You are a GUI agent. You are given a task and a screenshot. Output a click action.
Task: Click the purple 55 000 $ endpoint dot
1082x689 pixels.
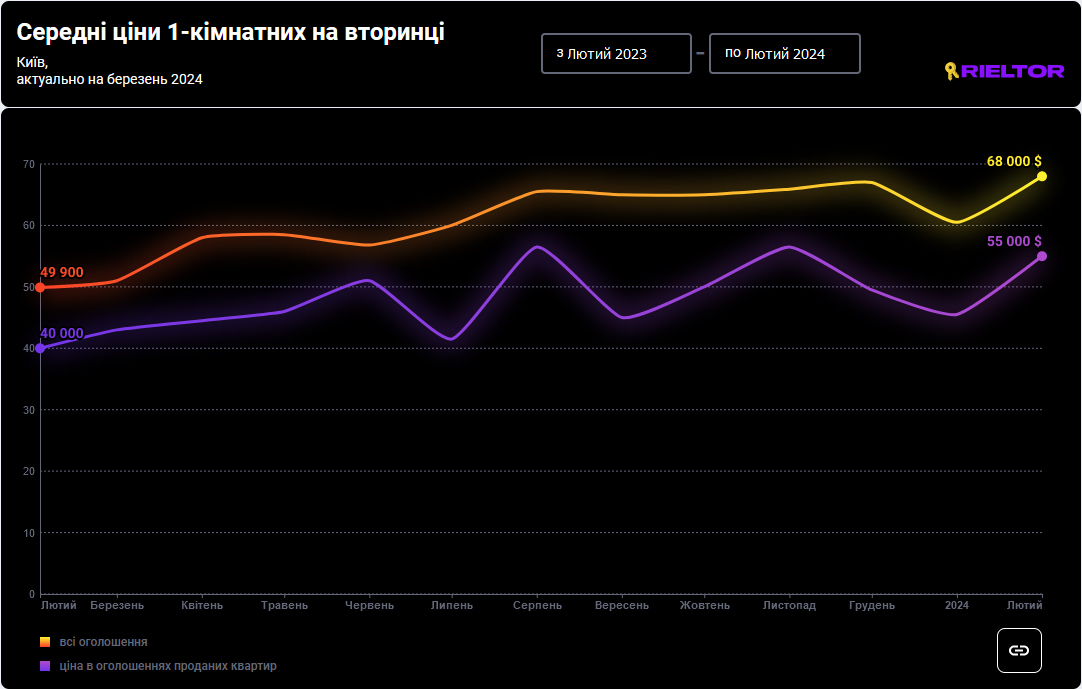(x=1042, y=256)
